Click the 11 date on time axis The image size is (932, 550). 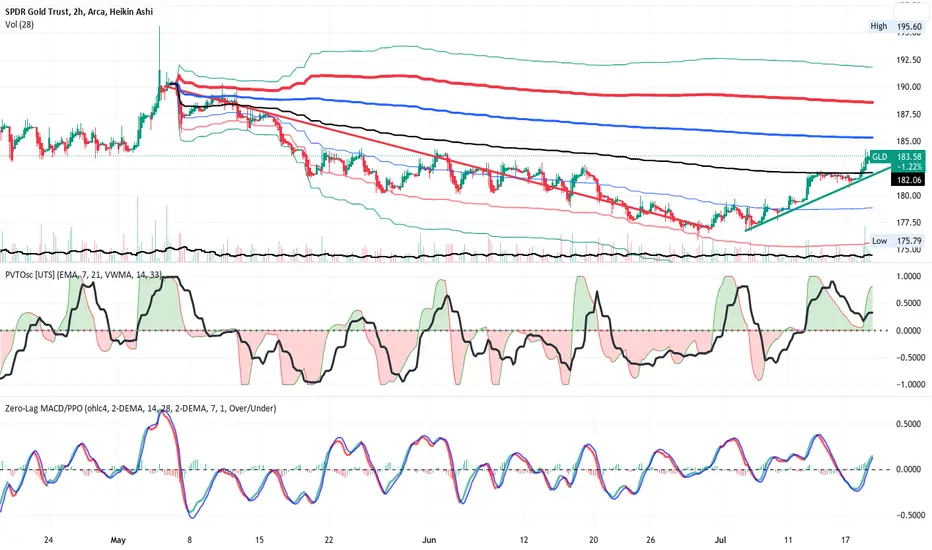[788, 540]
